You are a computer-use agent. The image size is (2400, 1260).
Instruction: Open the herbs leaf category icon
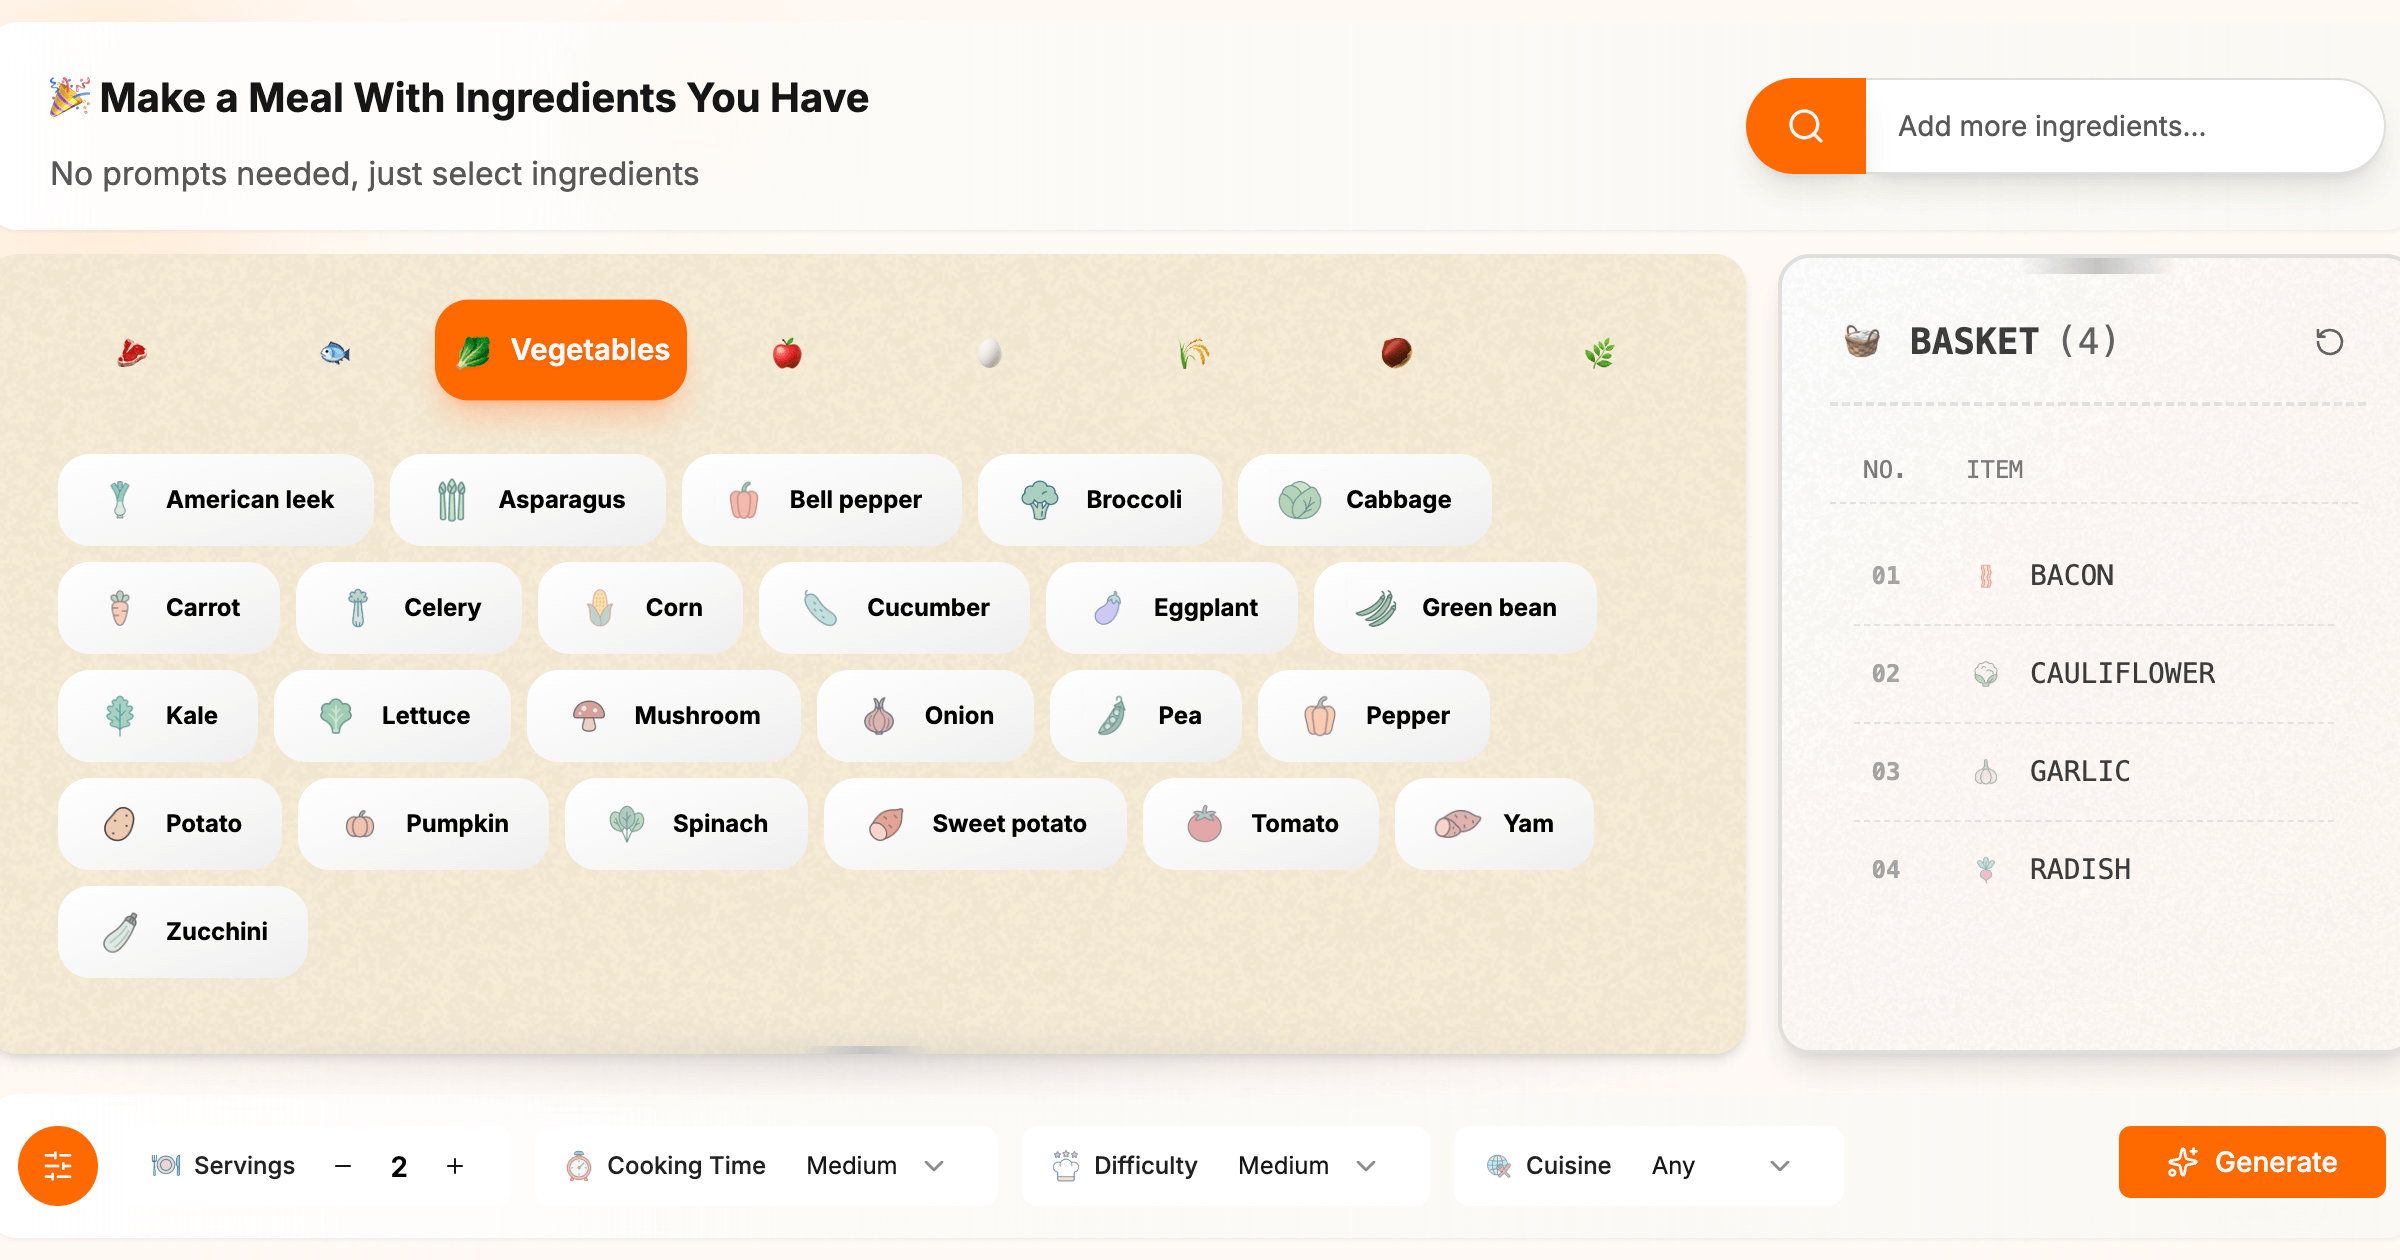point(1599,352)
